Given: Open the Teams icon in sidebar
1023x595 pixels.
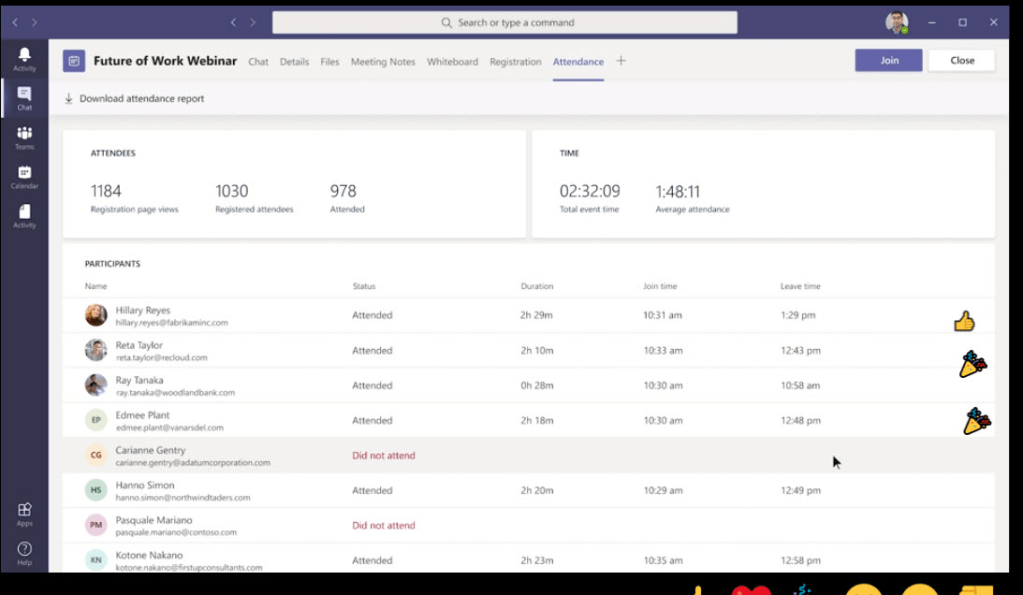Looking at the screenshot, I should point(24,137).
